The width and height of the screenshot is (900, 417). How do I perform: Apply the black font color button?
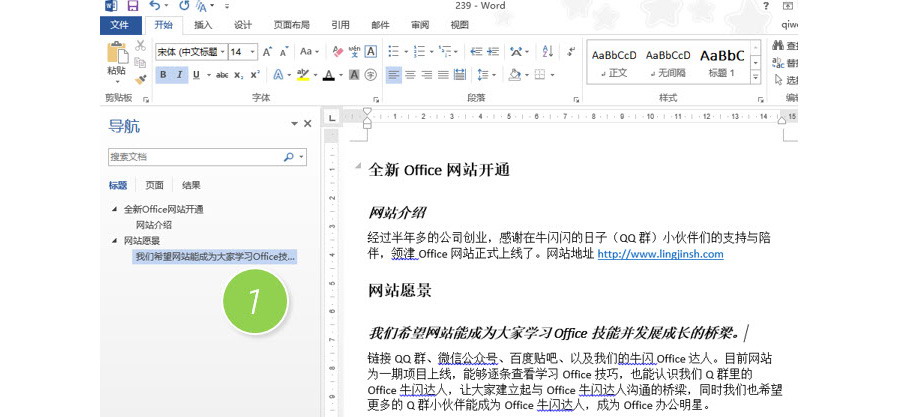(x=328, y=75)
